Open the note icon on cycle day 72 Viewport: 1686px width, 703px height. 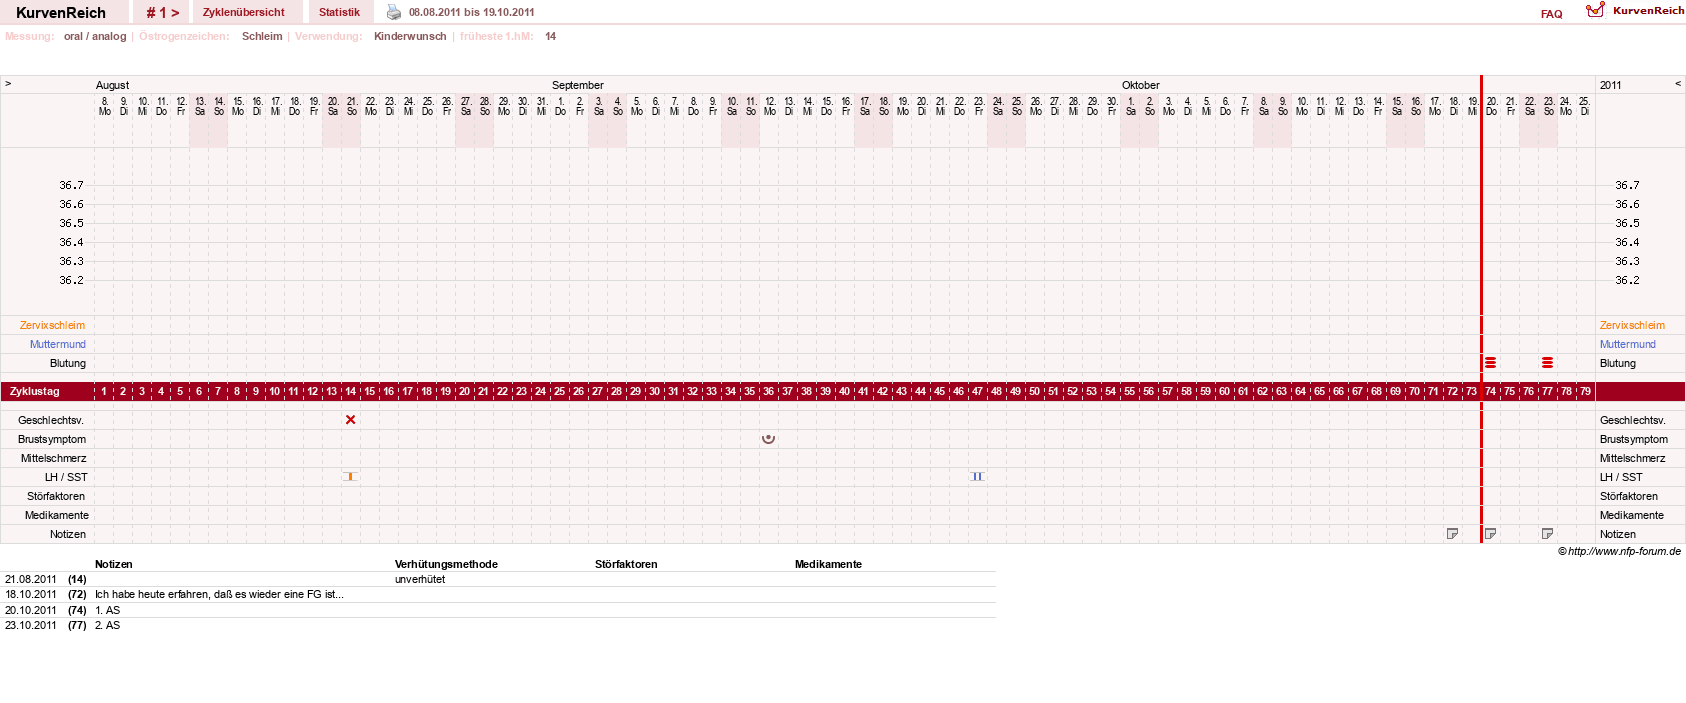coord(1452,534)
